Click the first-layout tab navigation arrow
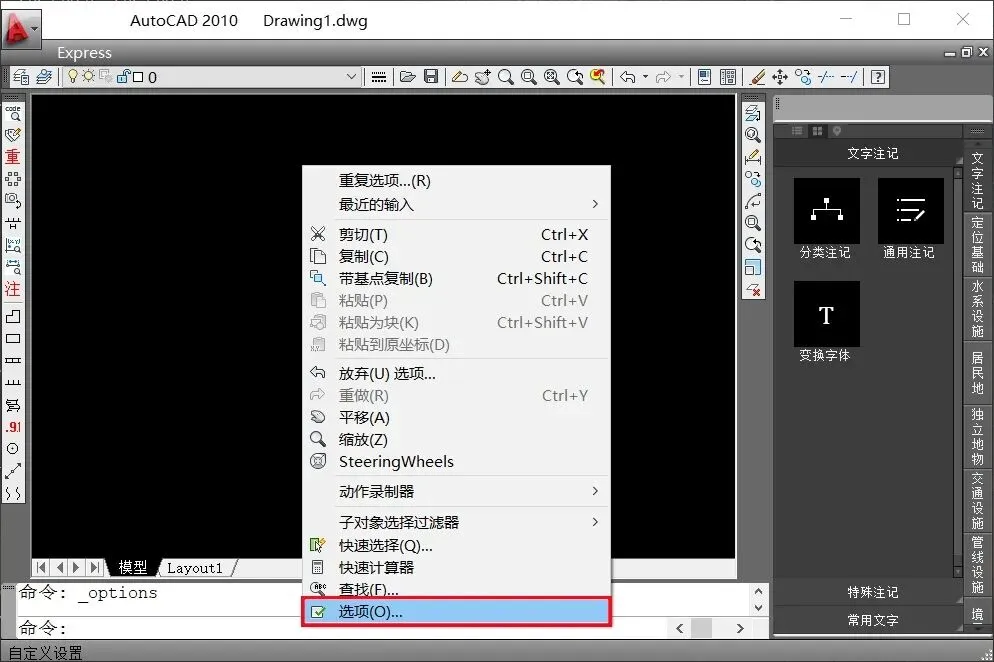 point(41,568)
